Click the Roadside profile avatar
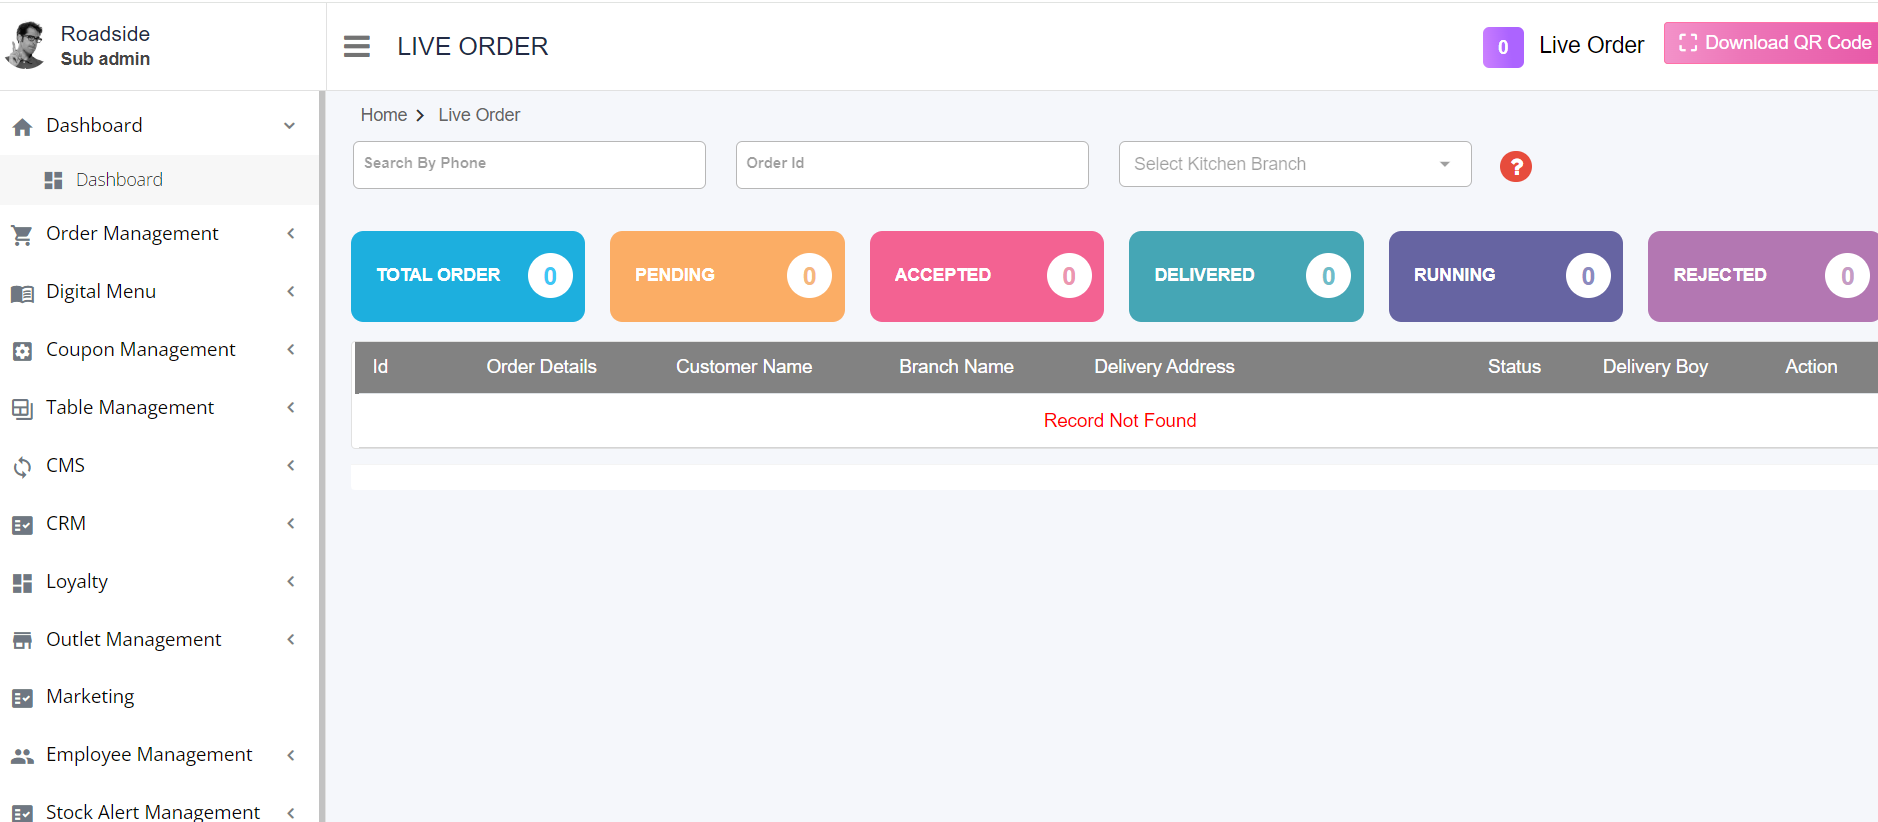Screen dimensions: 1878x822 [27, 46]
